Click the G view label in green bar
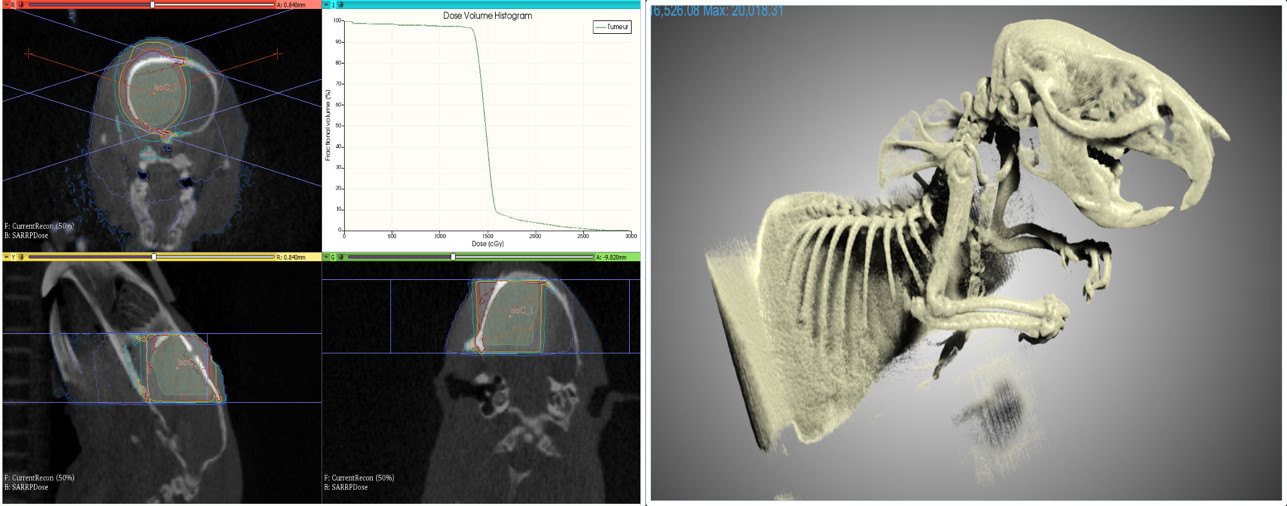This screenshot has width=1287, height=506. (x=335, y=257)
